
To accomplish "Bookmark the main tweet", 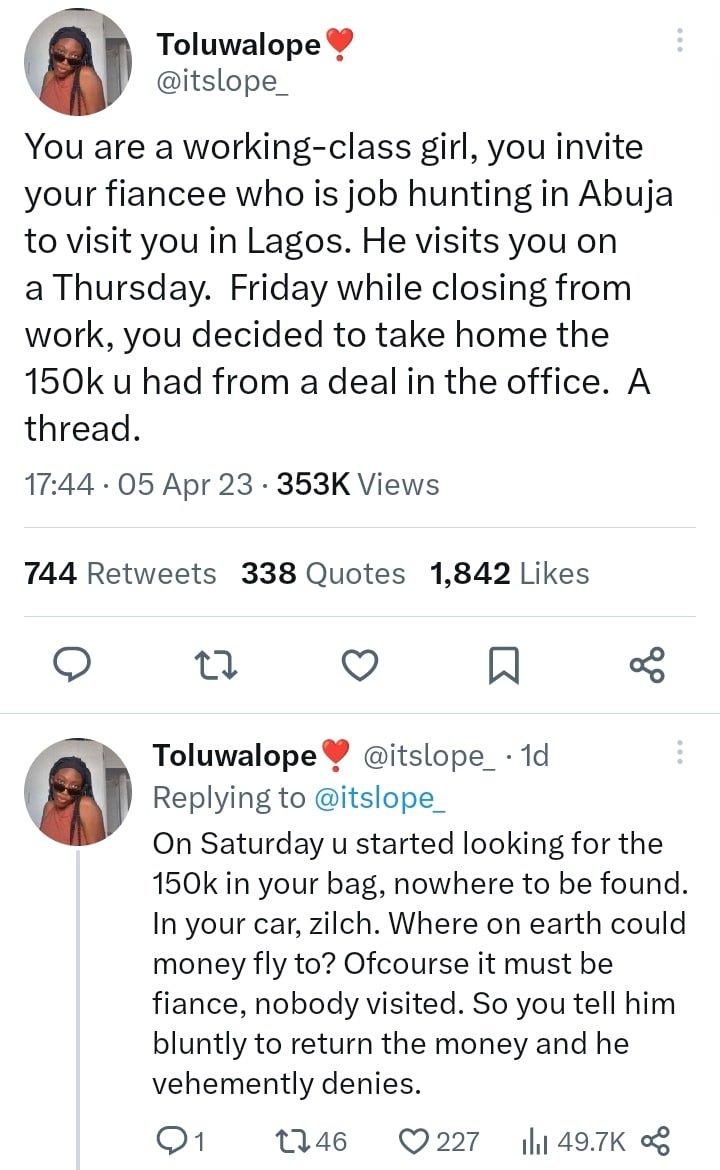I will click(x=503, y=665).
